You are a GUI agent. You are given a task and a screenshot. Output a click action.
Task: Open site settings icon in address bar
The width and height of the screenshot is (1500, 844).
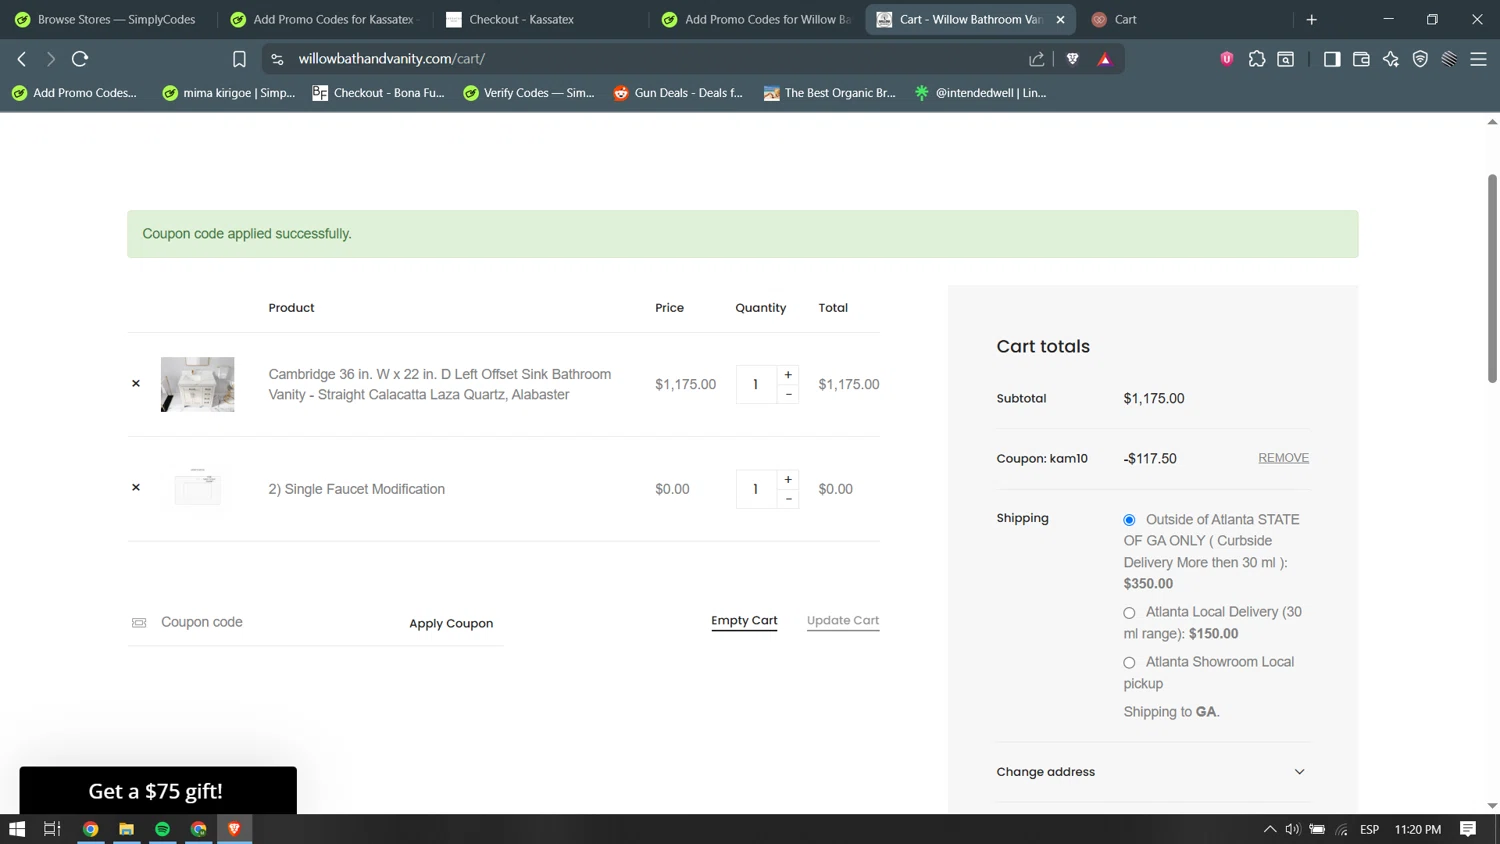pyautogui.click(x=277, y=59)
